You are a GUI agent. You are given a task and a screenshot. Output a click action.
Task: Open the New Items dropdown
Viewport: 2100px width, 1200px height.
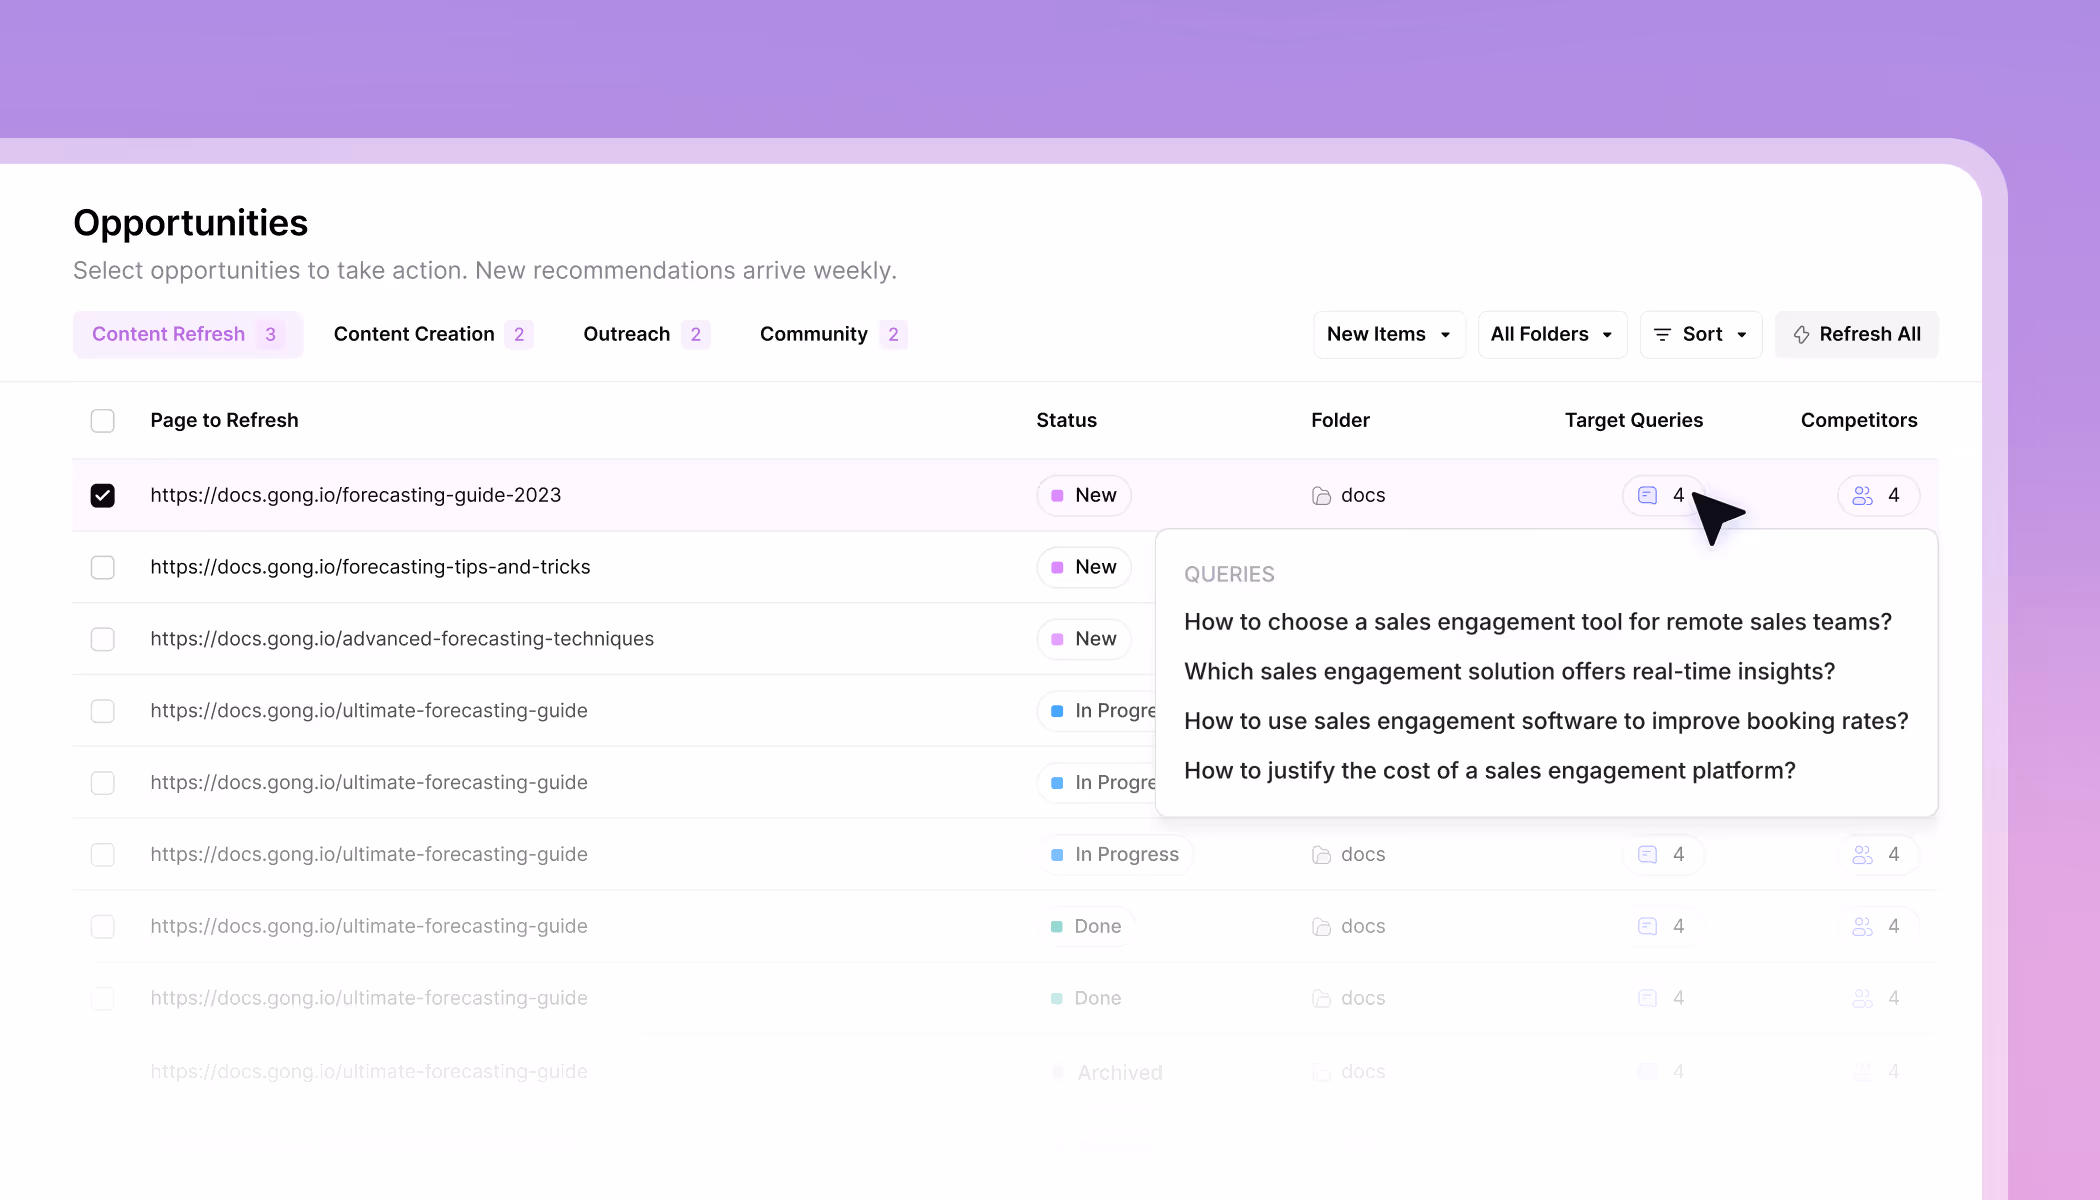[1388, 334]
